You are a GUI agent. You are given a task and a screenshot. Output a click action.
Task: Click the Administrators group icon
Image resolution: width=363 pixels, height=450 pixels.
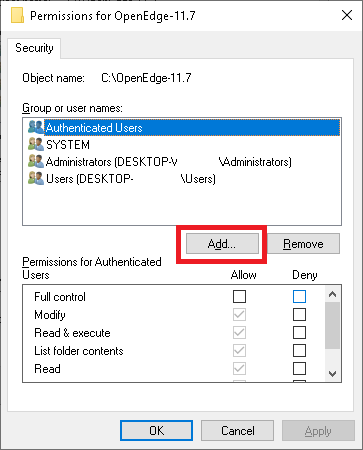point(36,161)
